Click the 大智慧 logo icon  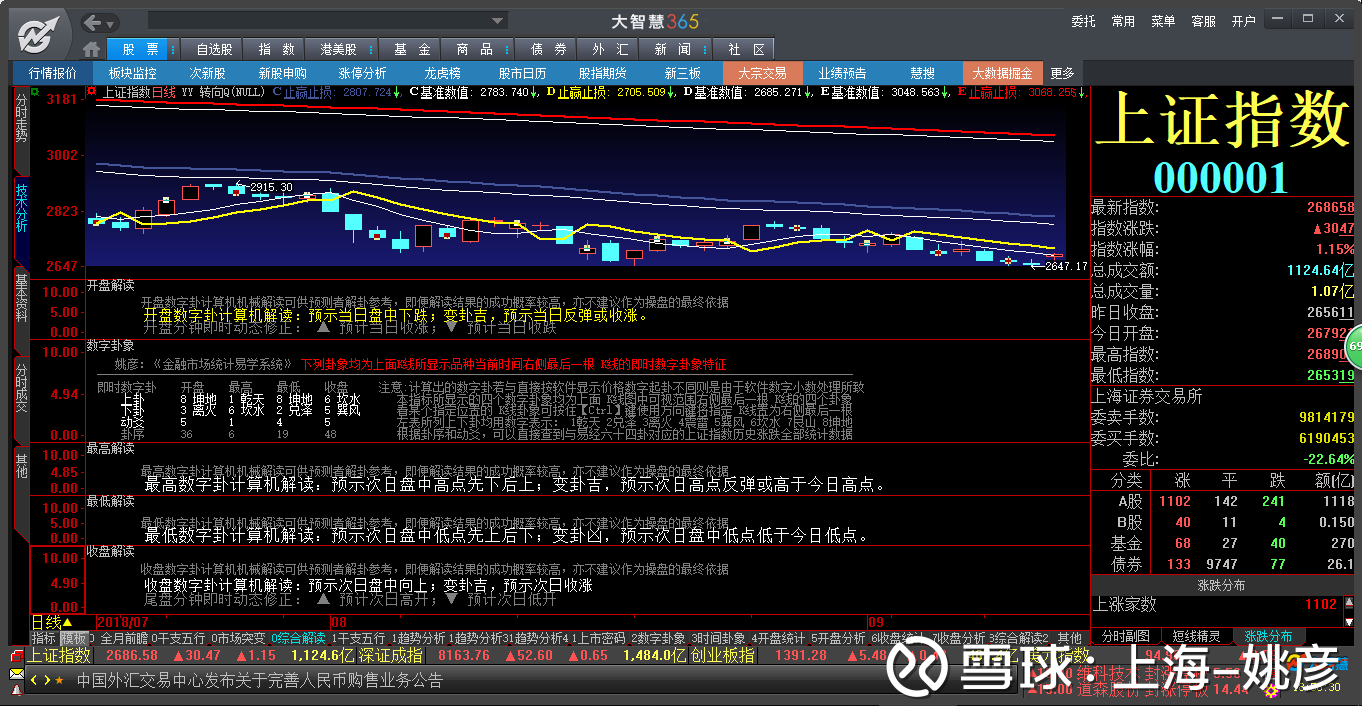click(x=39, y=33)
